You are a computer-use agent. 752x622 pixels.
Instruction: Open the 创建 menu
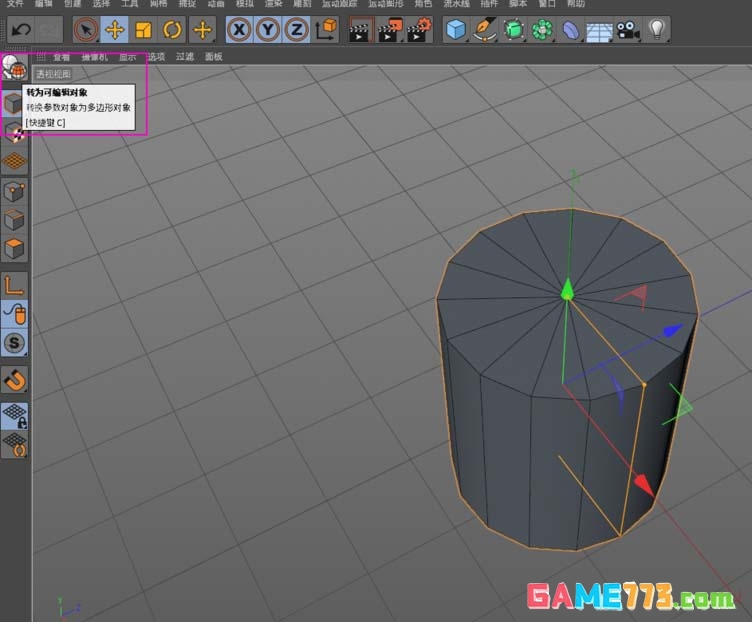tap(72, 3)
